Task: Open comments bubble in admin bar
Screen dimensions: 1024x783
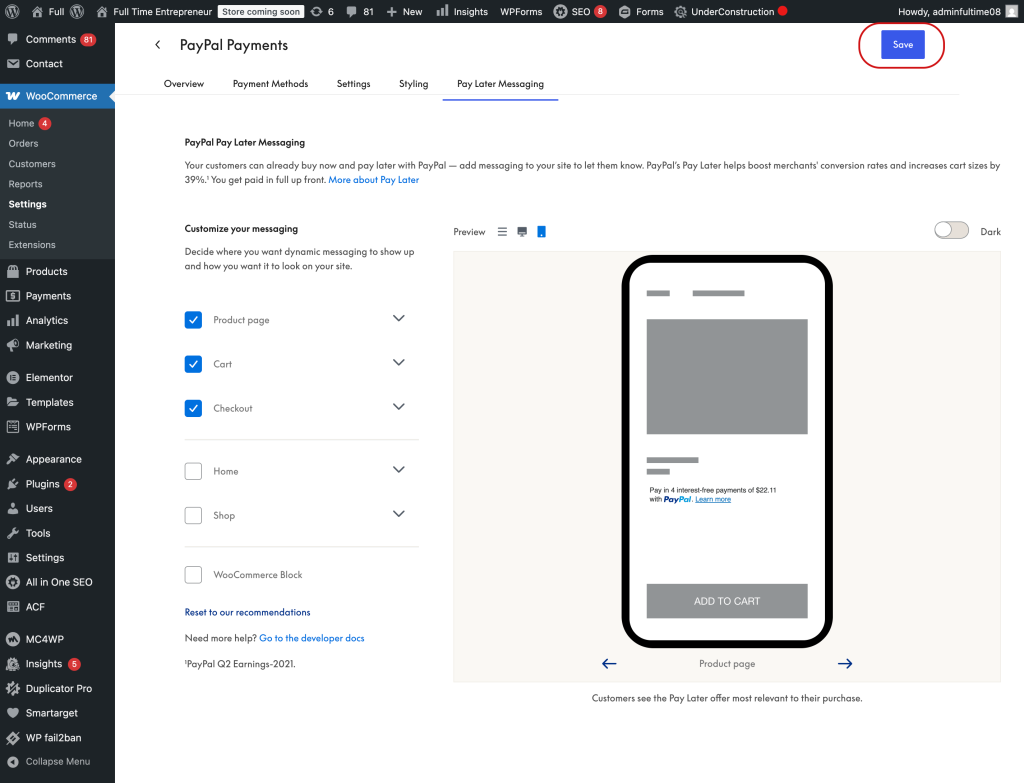Action: [360, 11]
